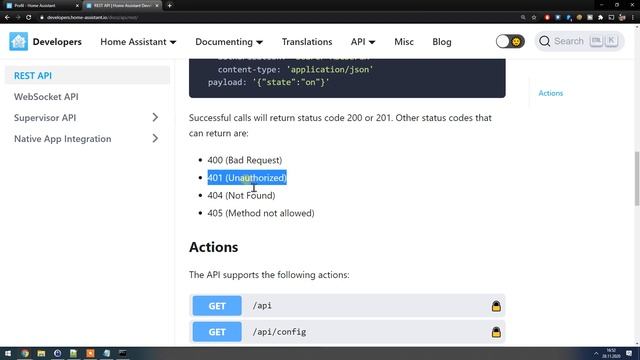Toggle the dark mode switch
This screenshot has width=640, height=360.
point(510,42)
